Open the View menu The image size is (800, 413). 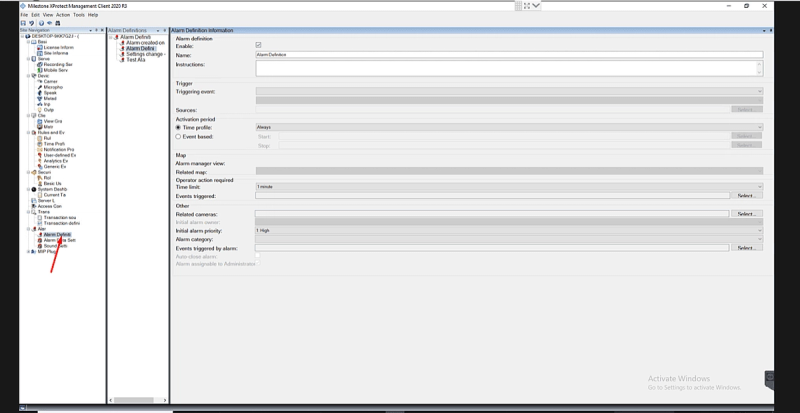[48, 15]
